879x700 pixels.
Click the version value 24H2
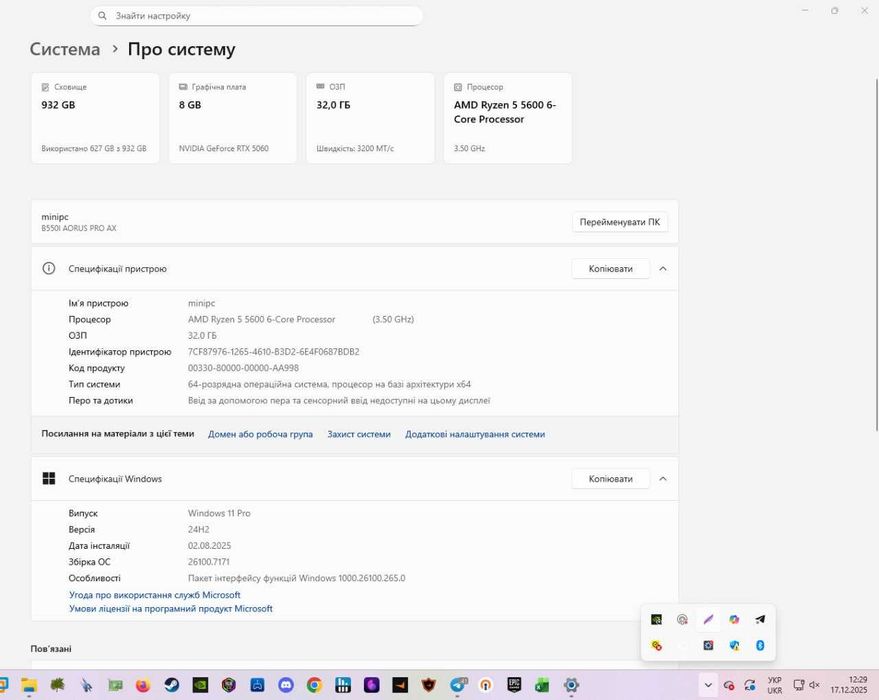(x=198, y=529)
